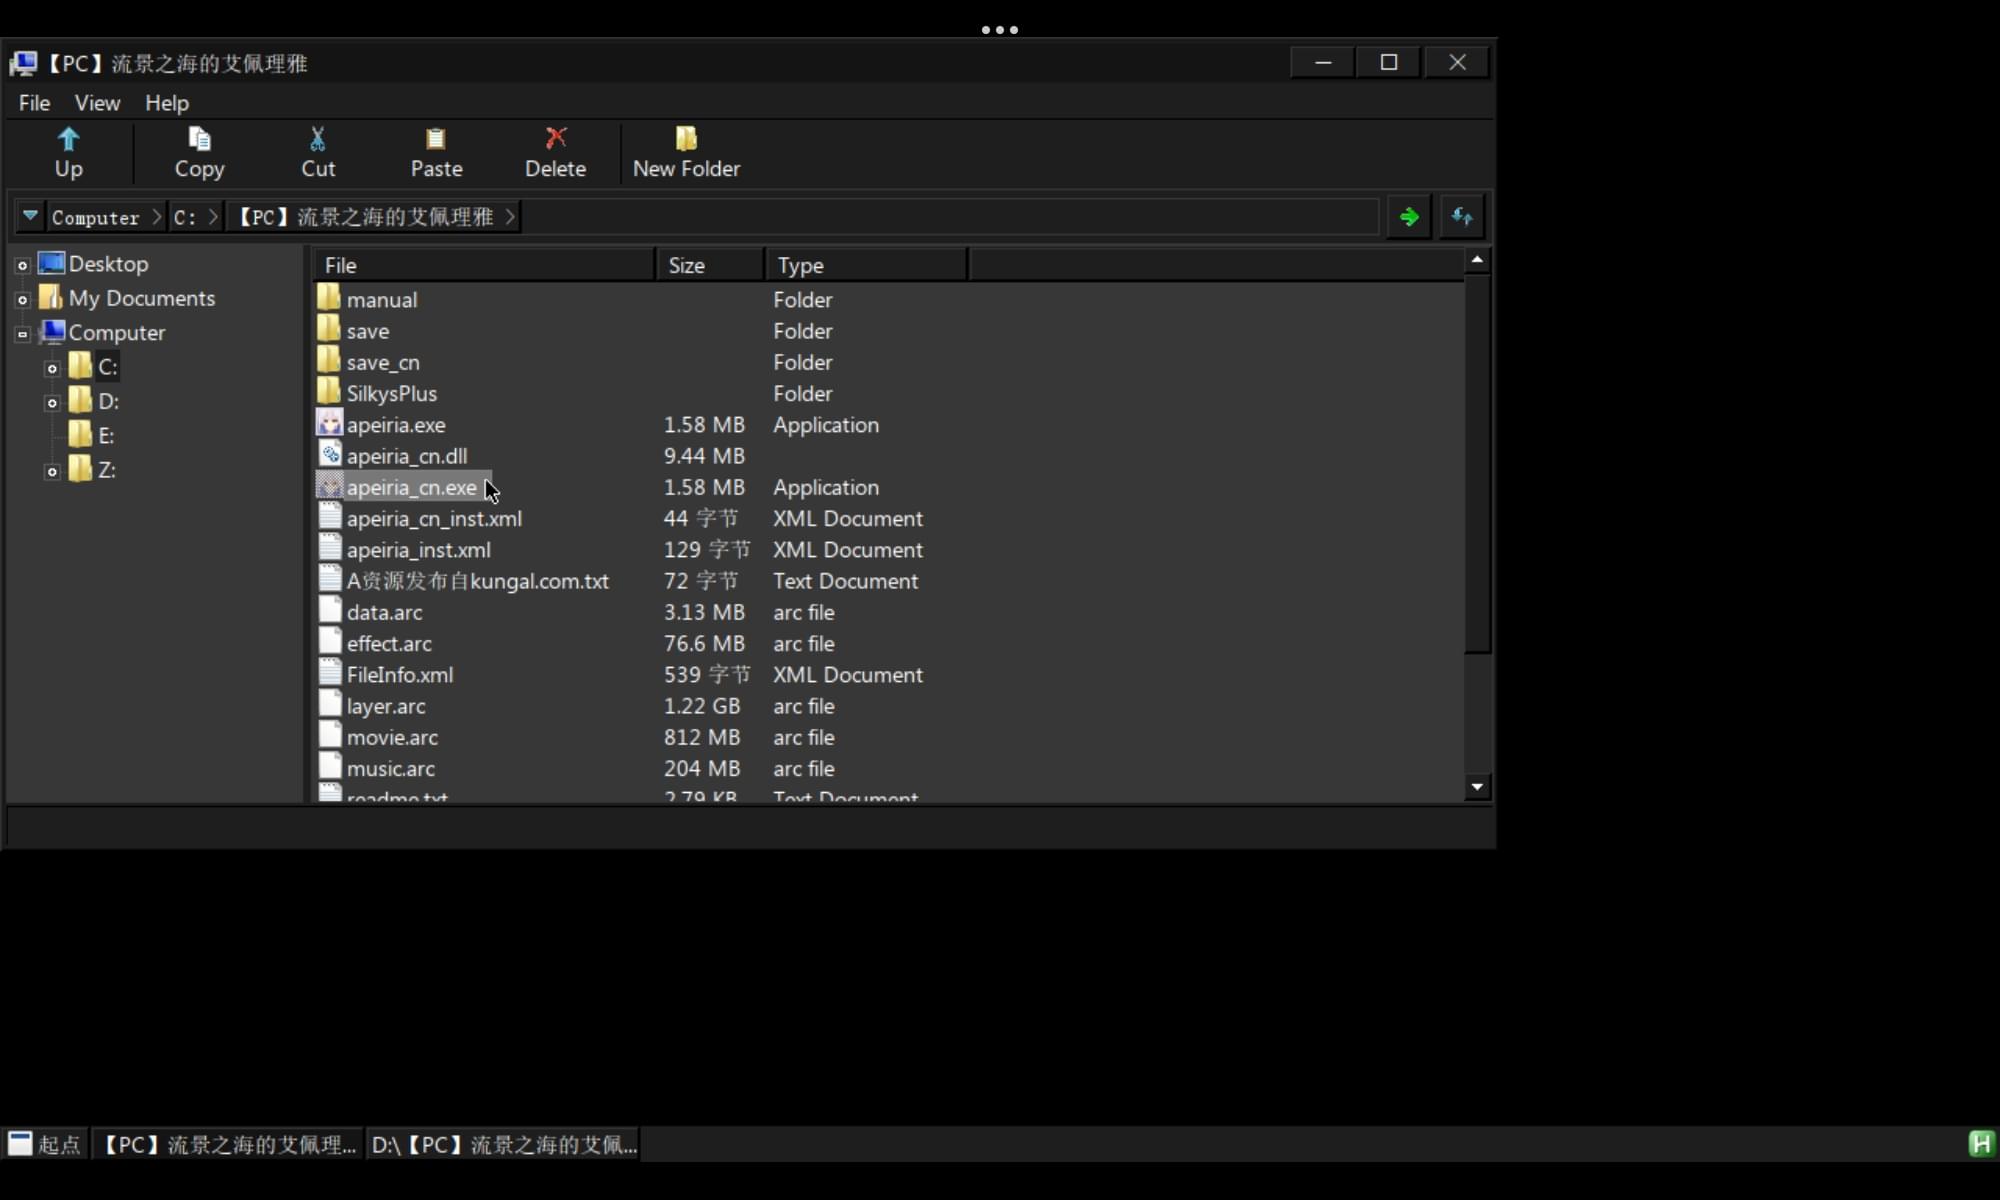Image resolution: width=2000 pixels, height=1200 pixels.
Task: Select the save_cn folder
Action: tap(383, 361)
